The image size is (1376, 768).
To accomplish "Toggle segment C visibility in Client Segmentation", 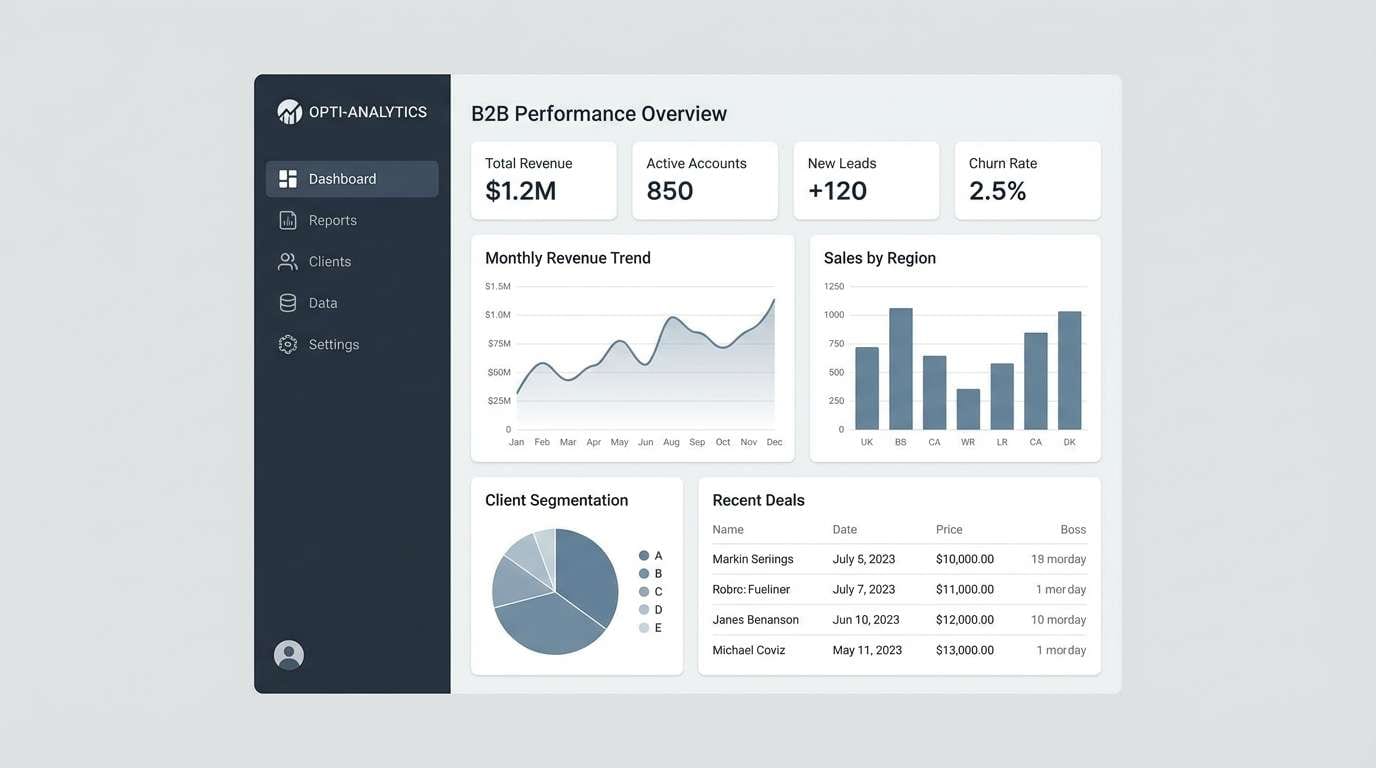I will tap(644, 591).
